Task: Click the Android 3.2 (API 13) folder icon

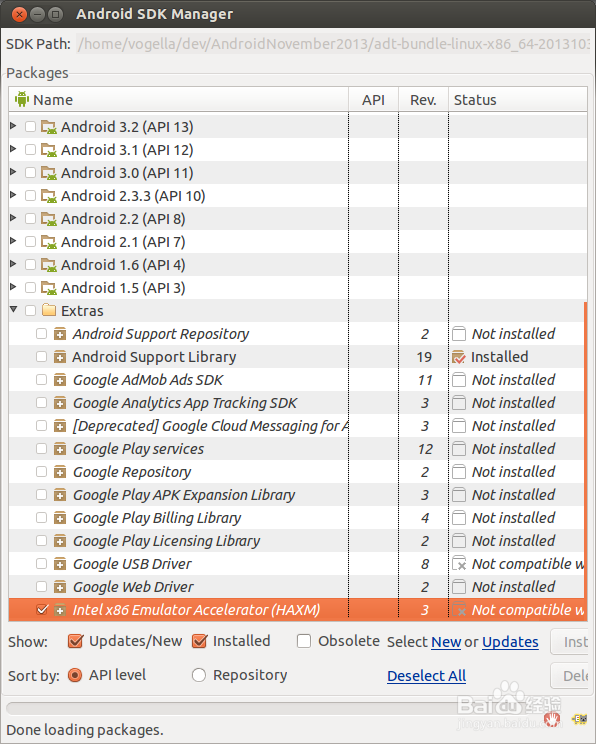Action: tap(49, 127)
